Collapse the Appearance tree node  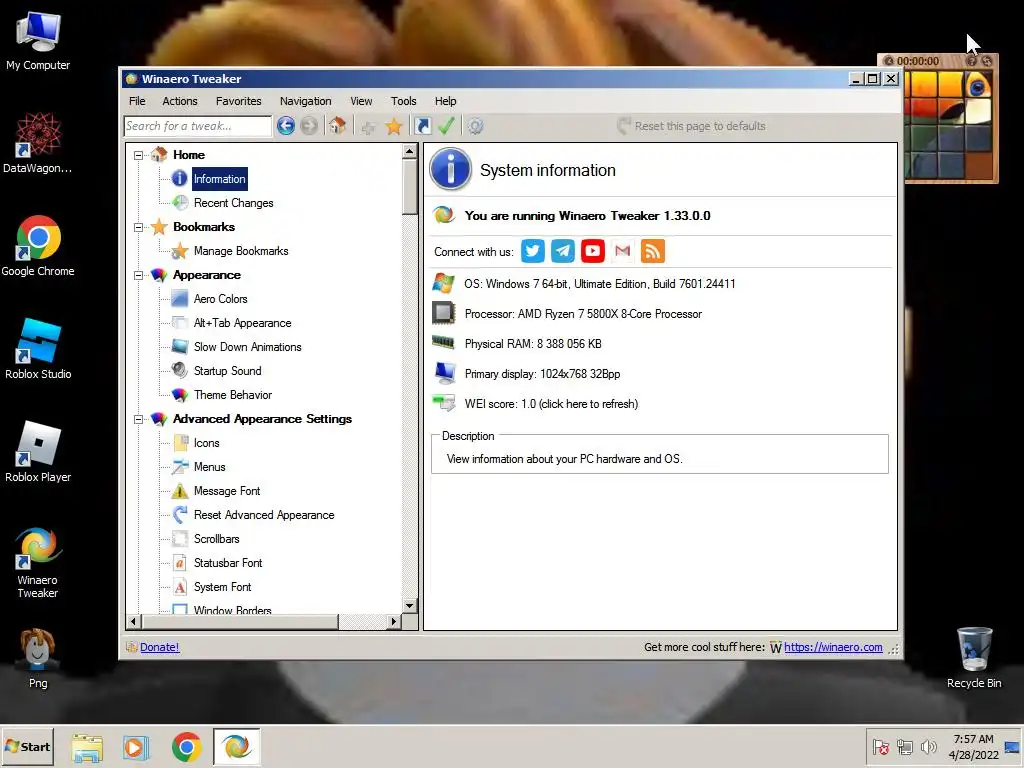(138, 276)
